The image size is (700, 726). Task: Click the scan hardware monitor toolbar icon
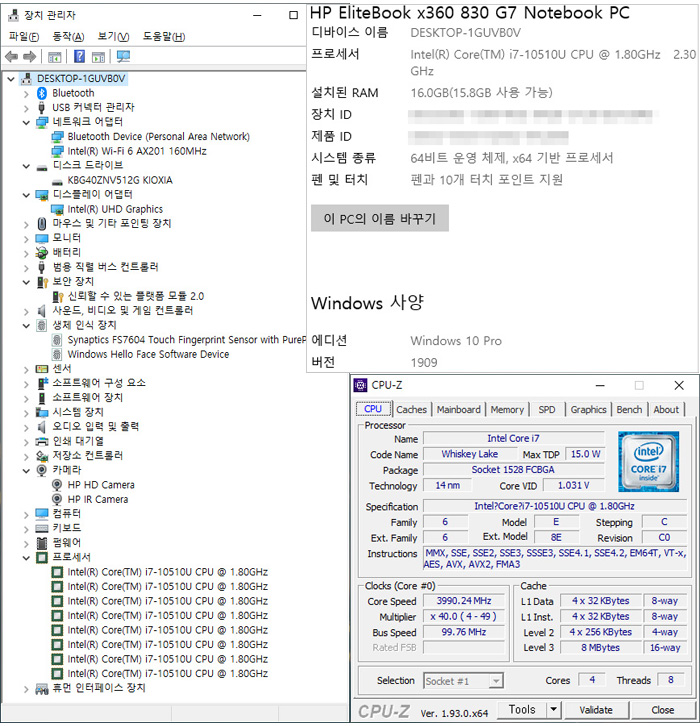pos(123,56)
